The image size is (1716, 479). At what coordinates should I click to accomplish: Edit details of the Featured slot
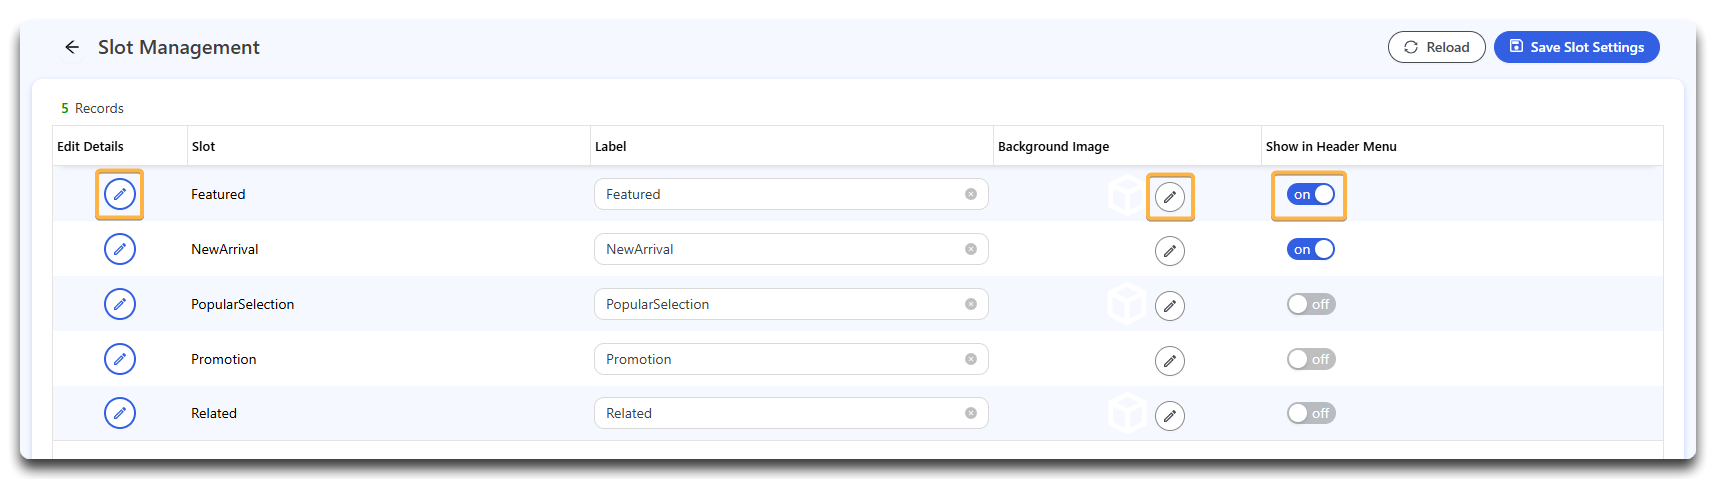click(x=120, y=194)
